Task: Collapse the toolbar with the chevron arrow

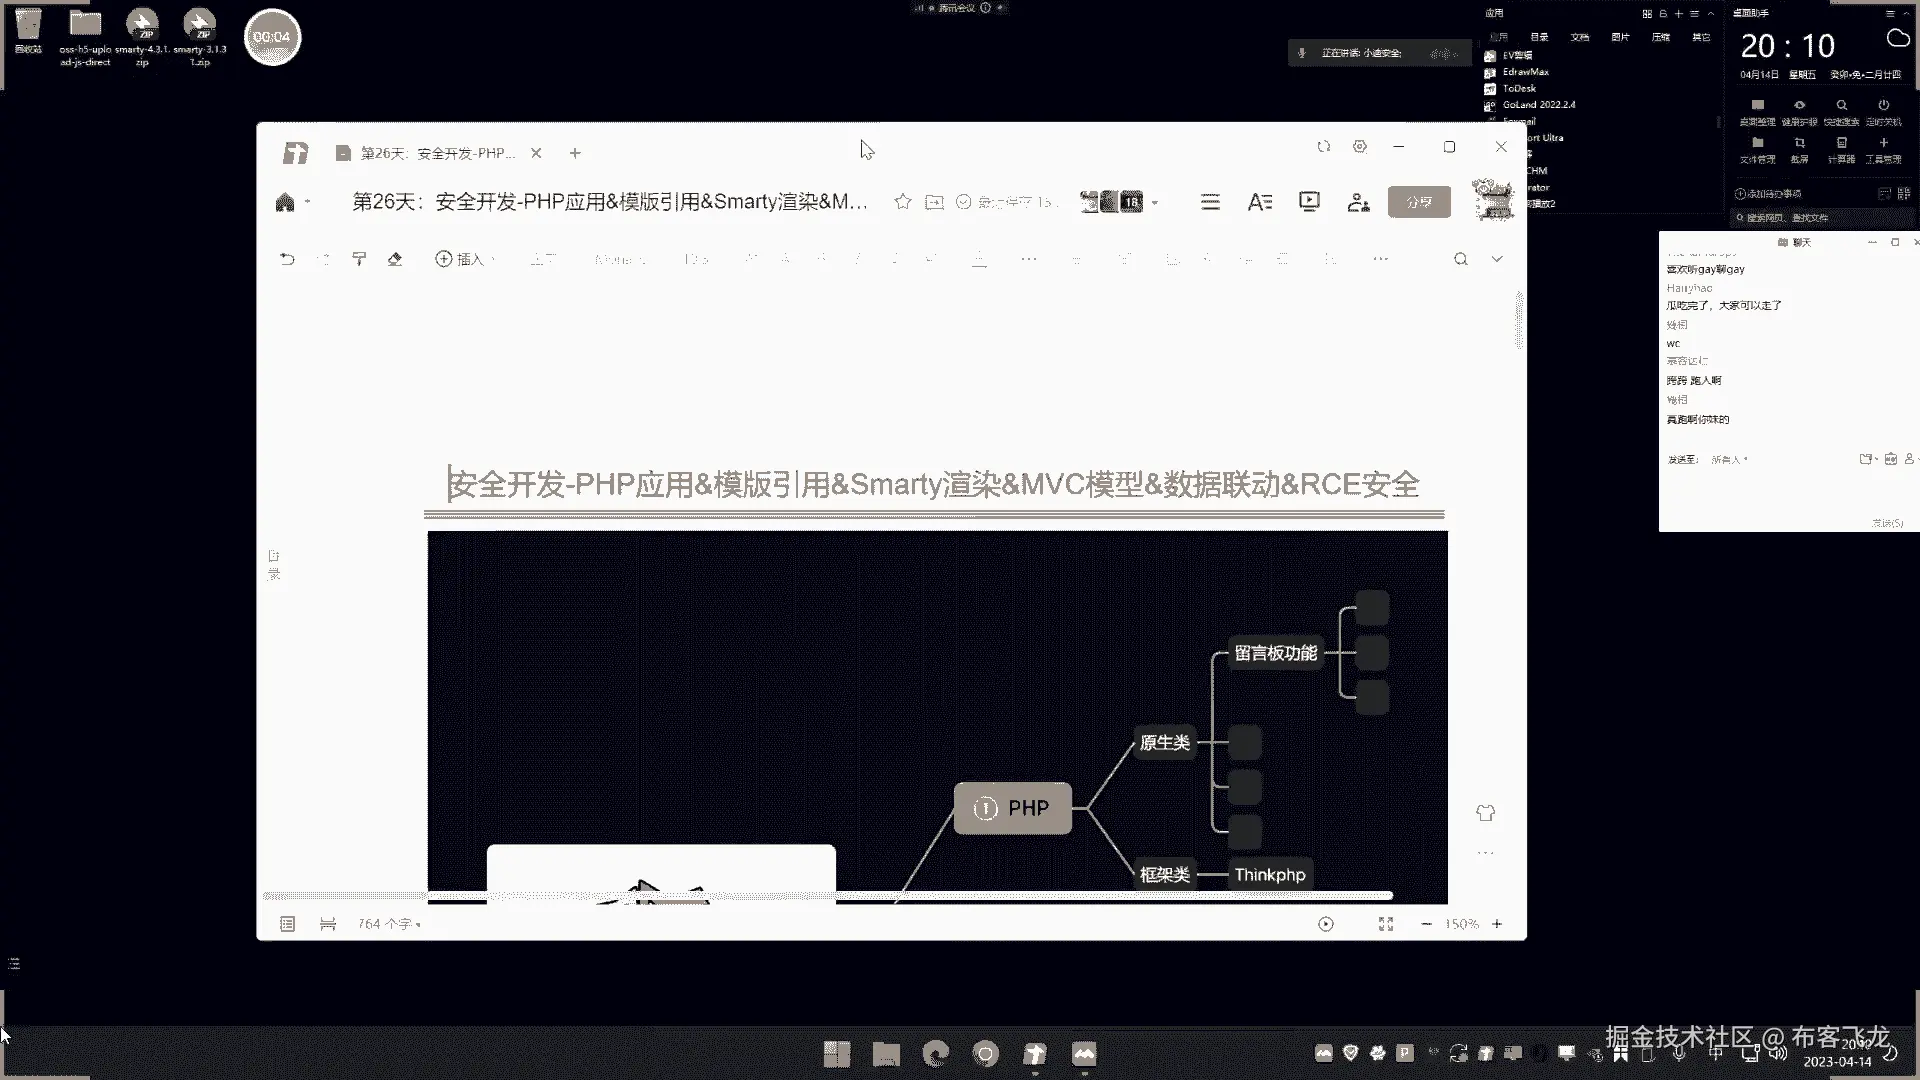Action: [1497, 259]
